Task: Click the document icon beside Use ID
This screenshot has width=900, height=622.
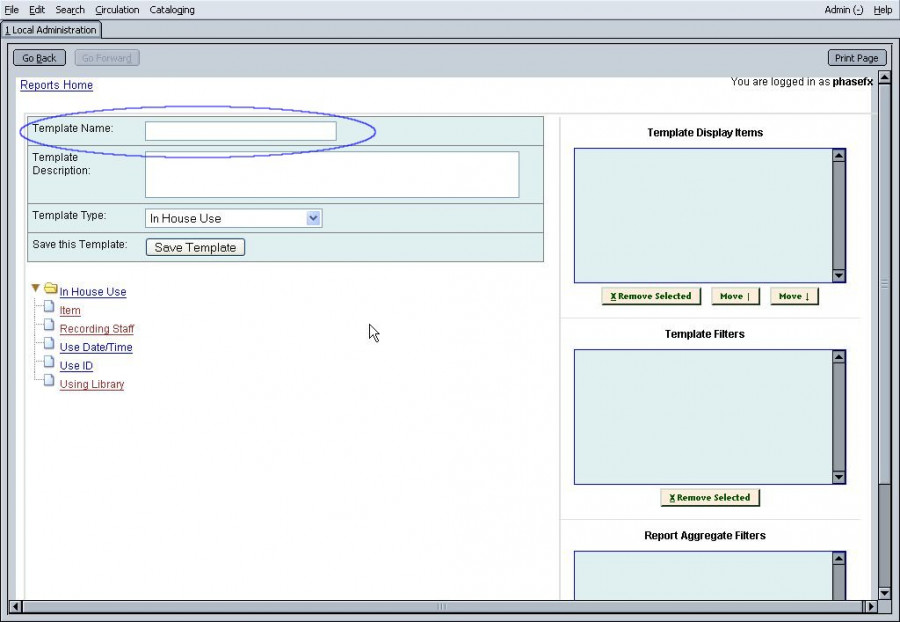Action: pyautogui.click(x=49, y=364)
